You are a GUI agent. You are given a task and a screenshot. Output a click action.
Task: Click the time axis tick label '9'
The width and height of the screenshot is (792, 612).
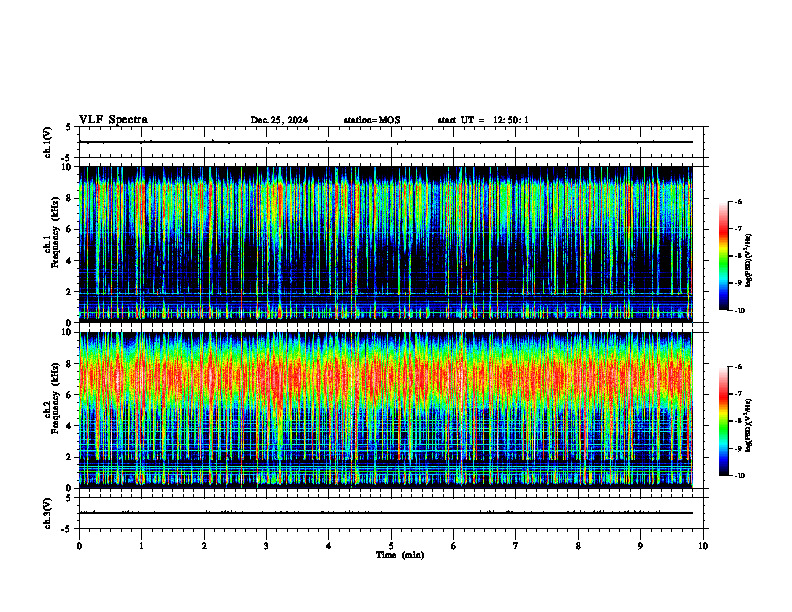tap(640, 546)
